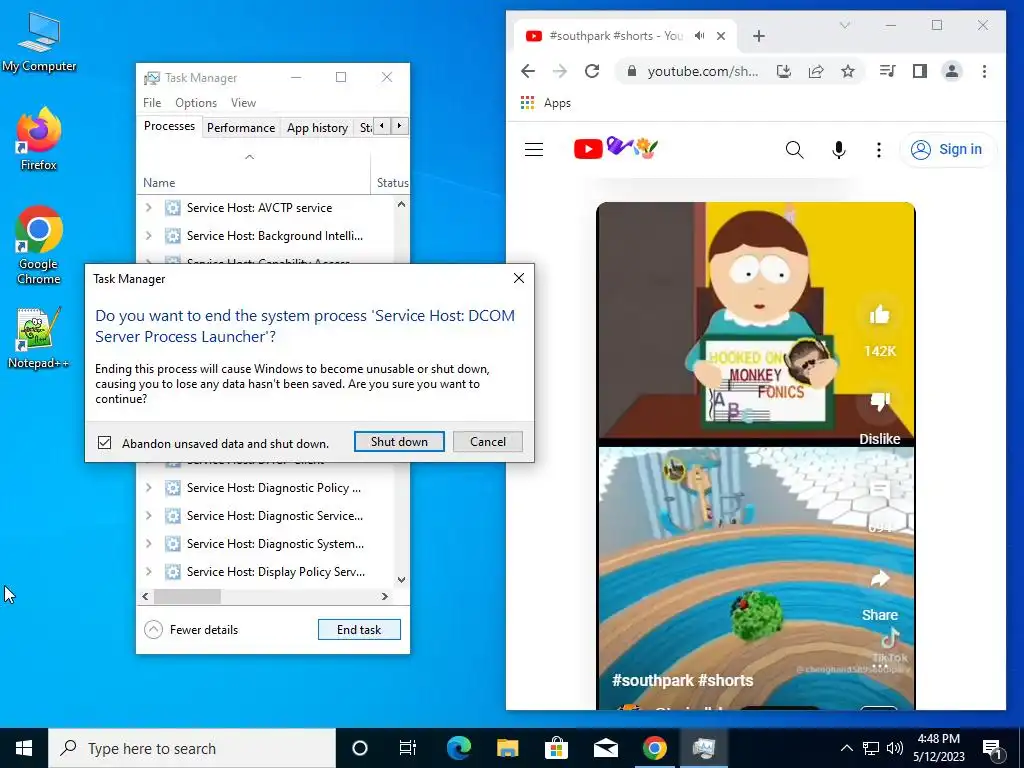Expand Service Host: Diagnostic Policy row
Screen dimensions: 1024x768
[x=149, y=488]
